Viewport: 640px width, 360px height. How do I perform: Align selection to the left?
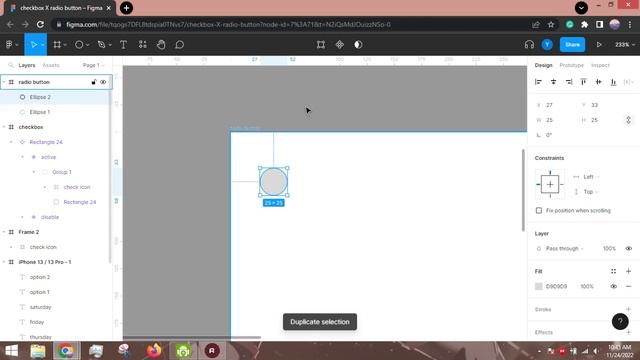click(x=538, y=82)
